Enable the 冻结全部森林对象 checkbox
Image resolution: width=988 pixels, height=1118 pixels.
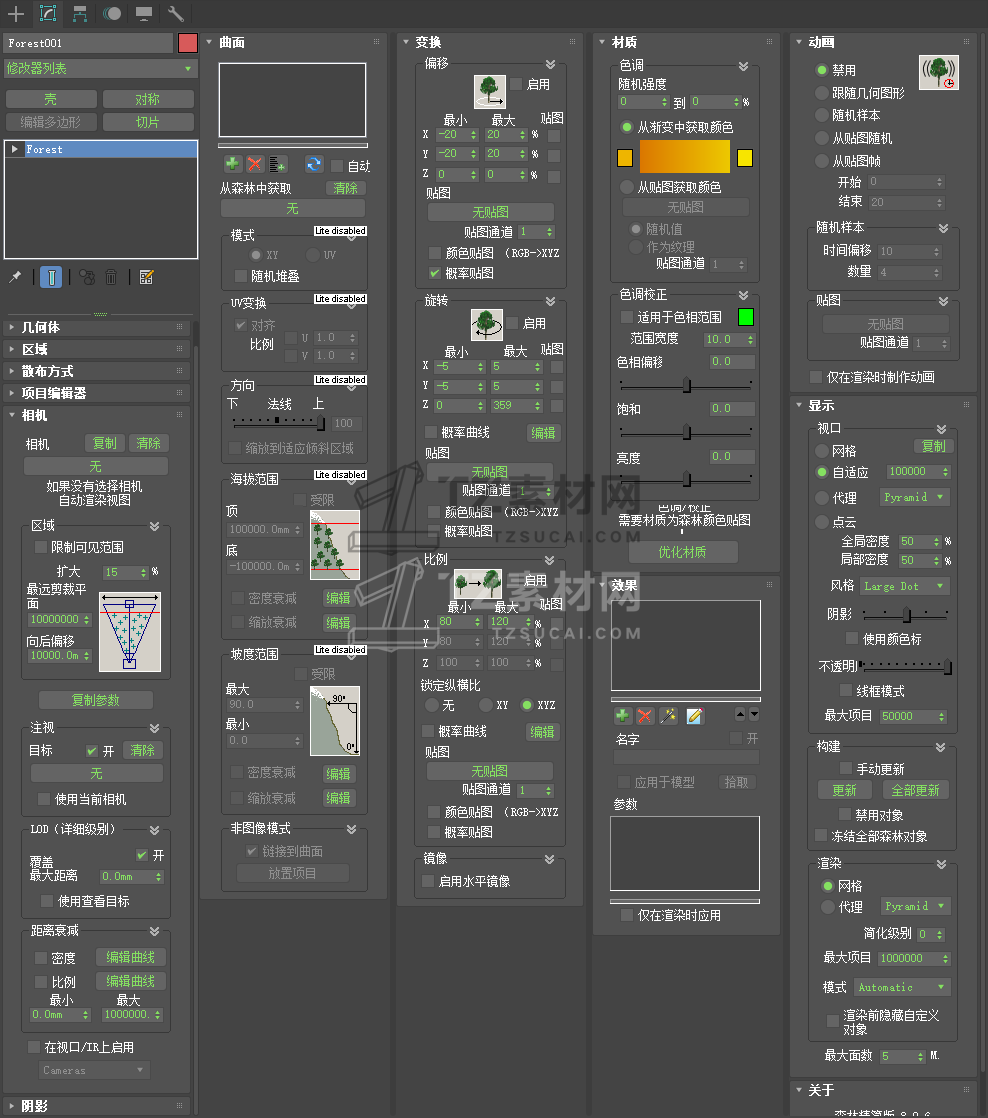[x=821, y=835]
